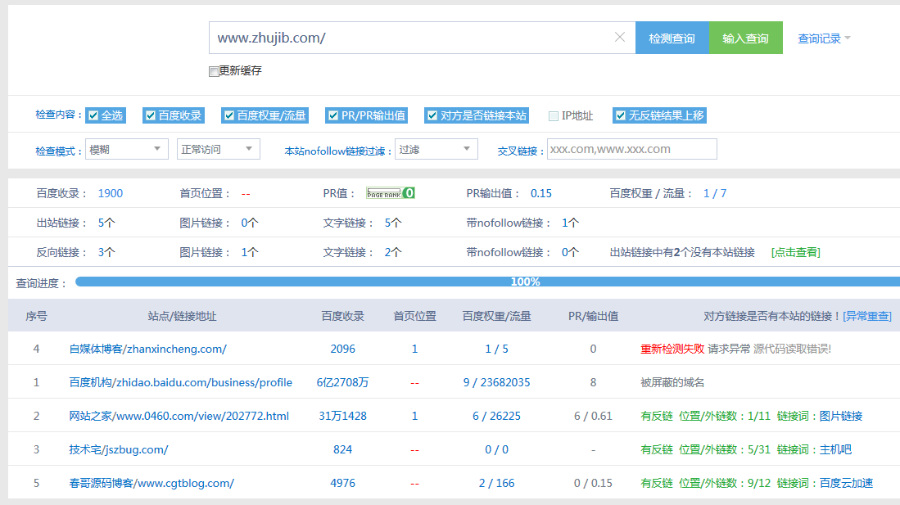
Task: Clear the URL field with X icon
Action: pos(619,38)
